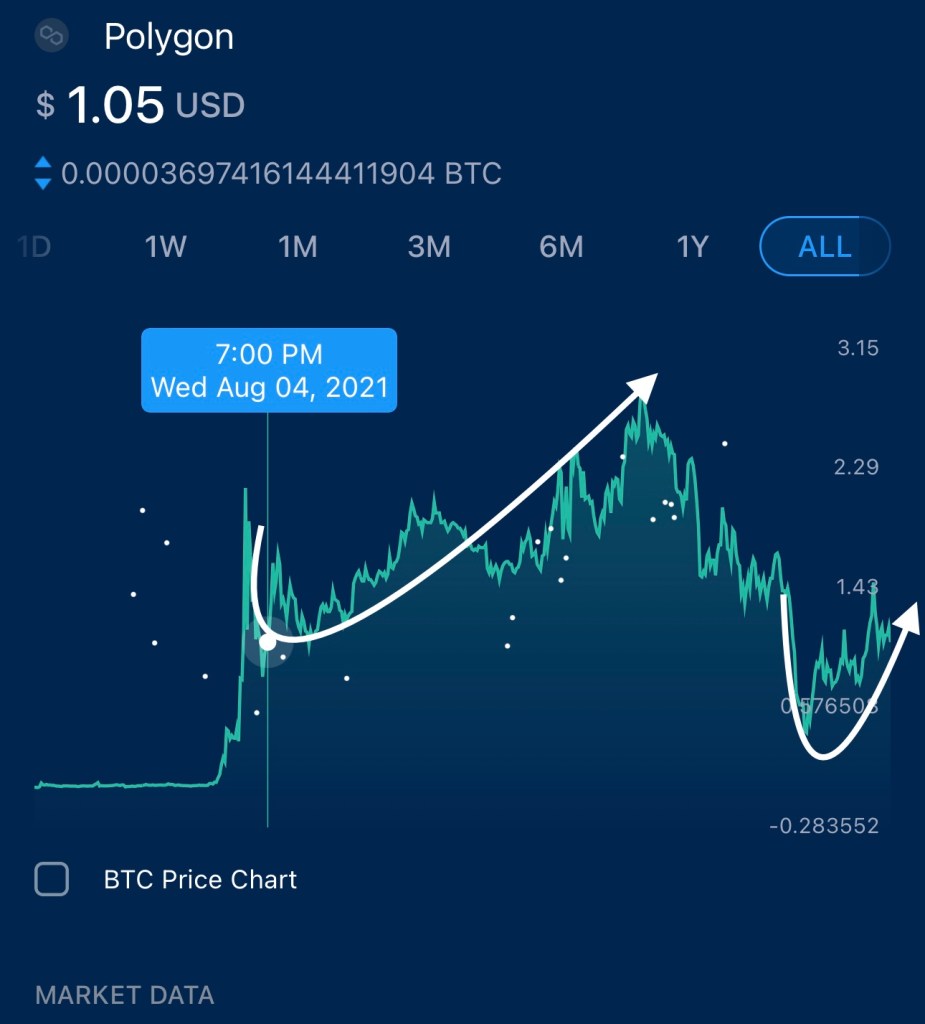Click the -0.283552 axis label

824,826
